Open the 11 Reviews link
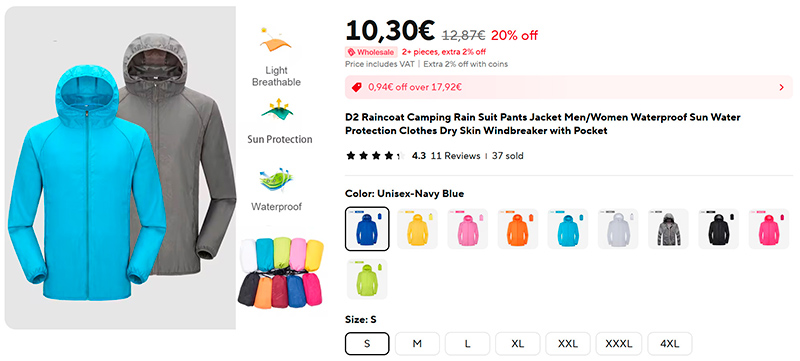 455,156
